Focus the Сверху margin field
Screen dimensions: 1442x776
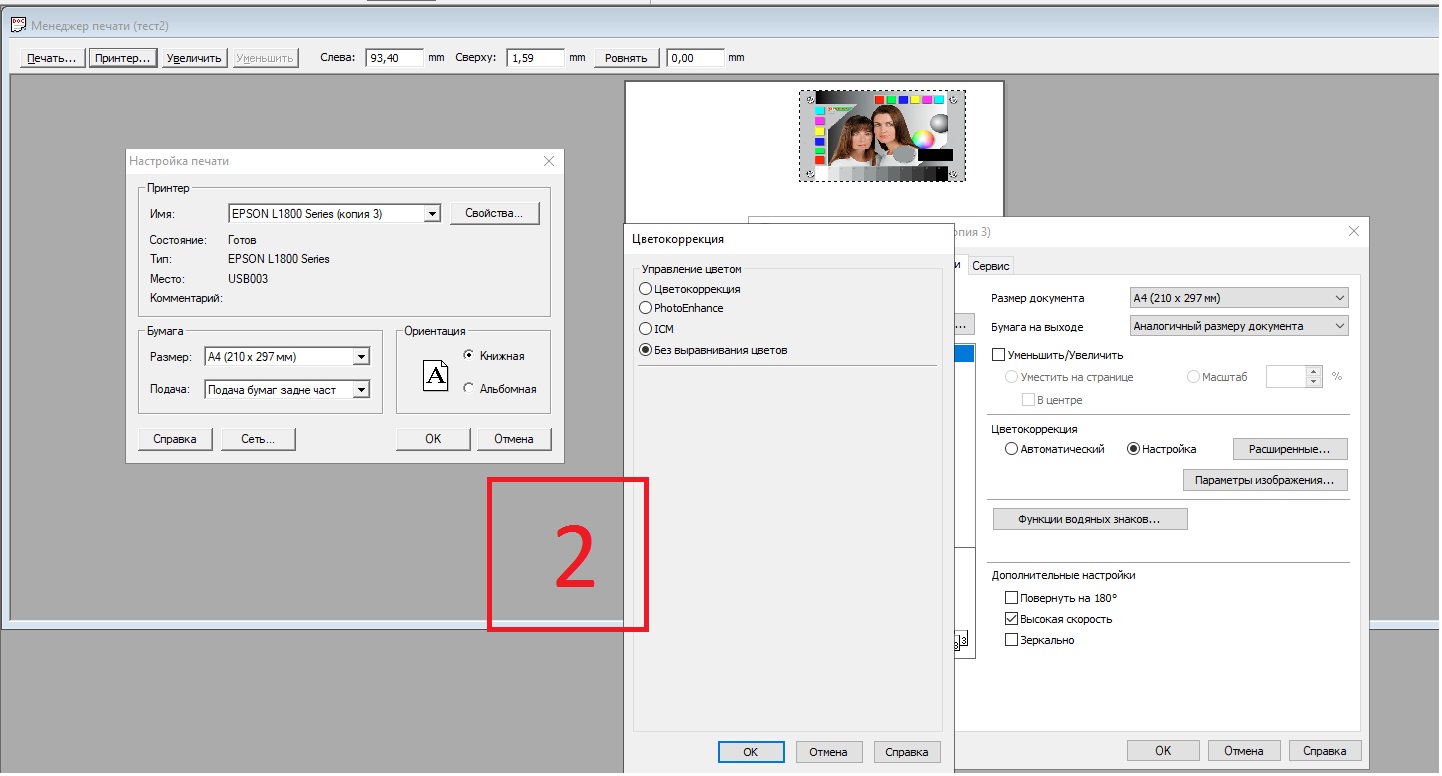[x=536, y=58]
